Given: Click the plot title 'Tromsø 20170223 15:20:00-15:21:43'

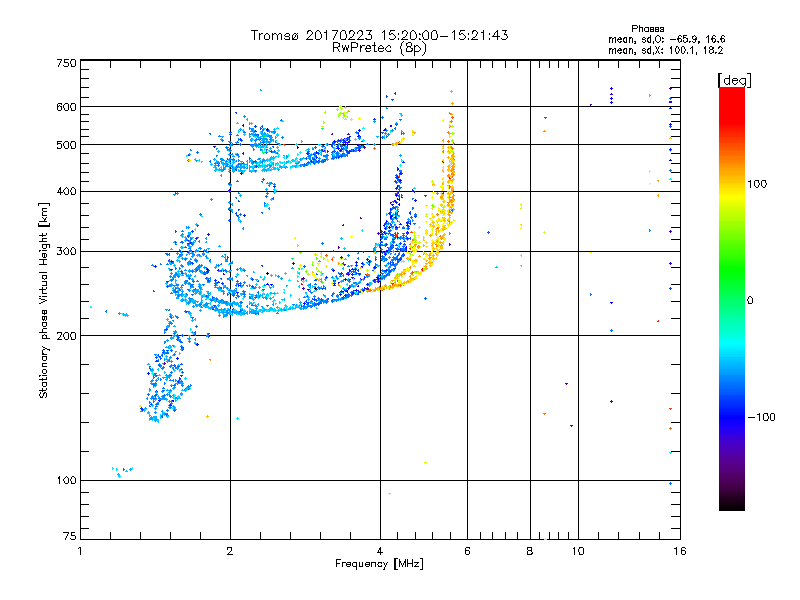Looking at the screenshot, I should 379,35.
